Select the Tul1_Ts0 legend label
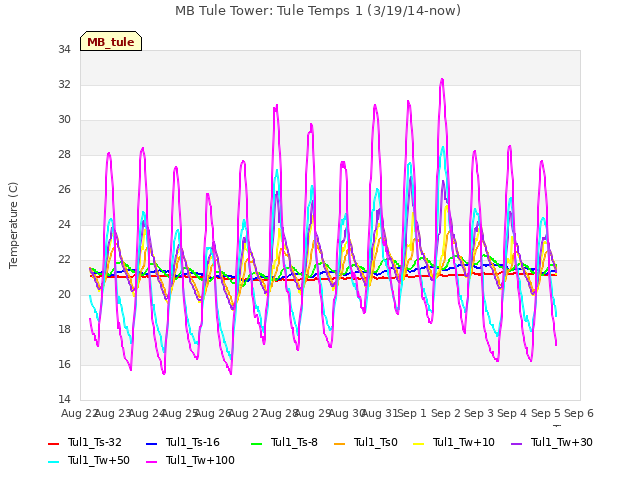The width and height of the screenshot is (640, 480). coord(376,442)
